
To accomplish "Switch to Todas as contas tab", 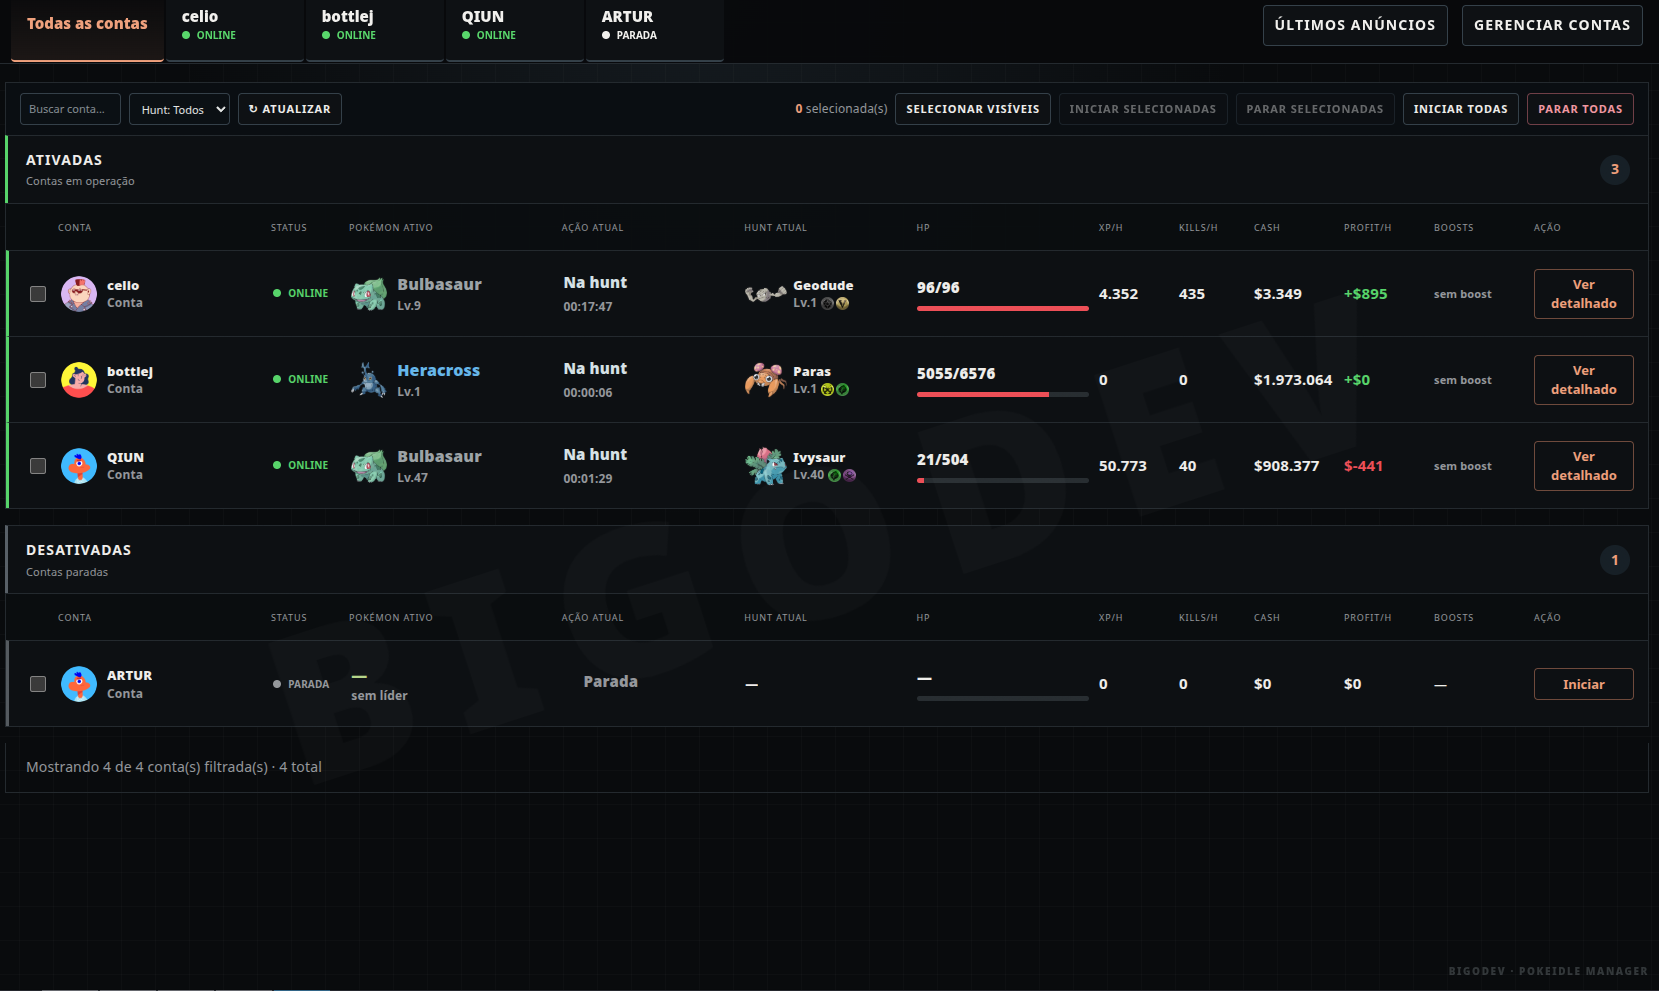I will 87,30.
